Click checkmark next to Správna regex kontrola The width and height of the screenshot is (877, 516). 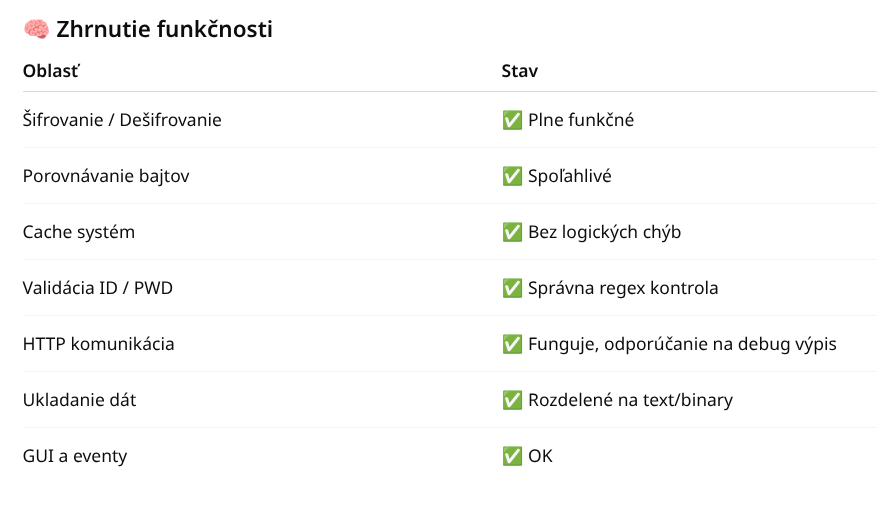click(x=512, y=288)
